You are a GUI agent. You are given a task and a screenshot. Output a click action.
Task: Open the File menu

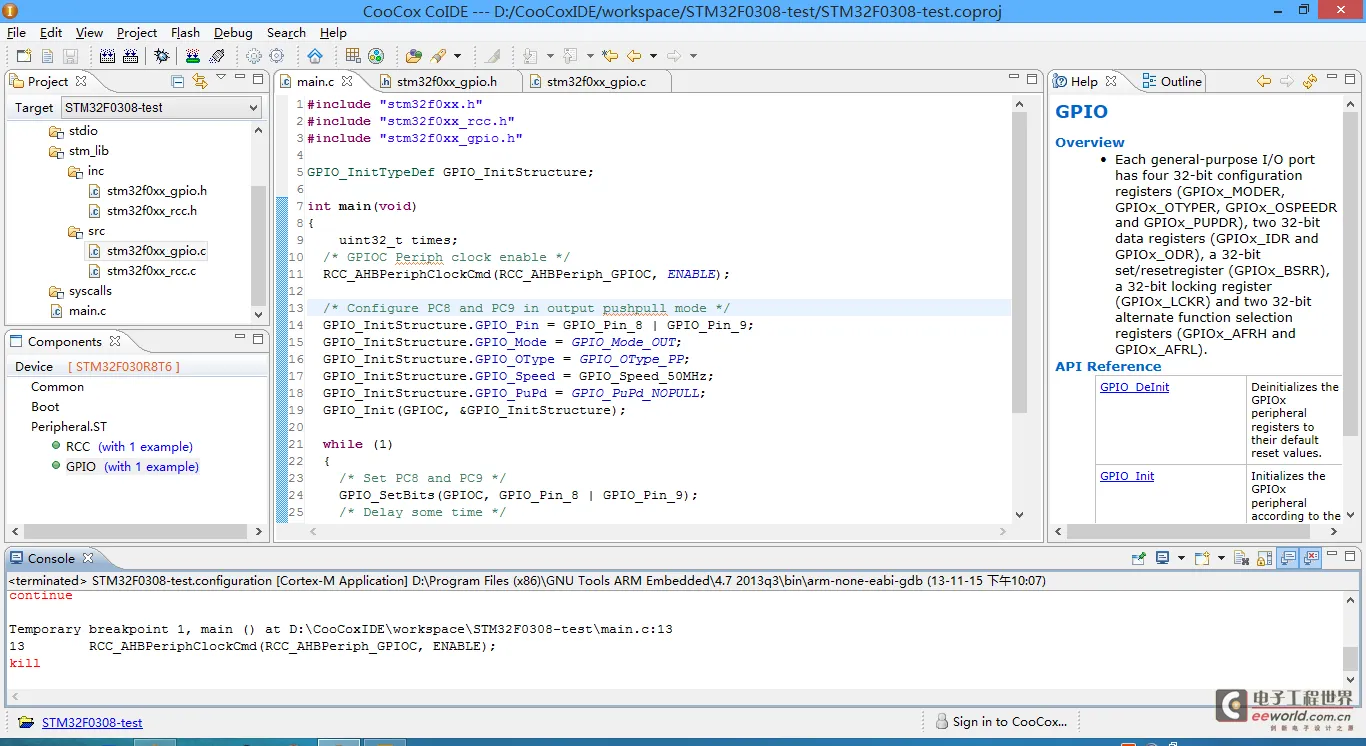point(16,32)
